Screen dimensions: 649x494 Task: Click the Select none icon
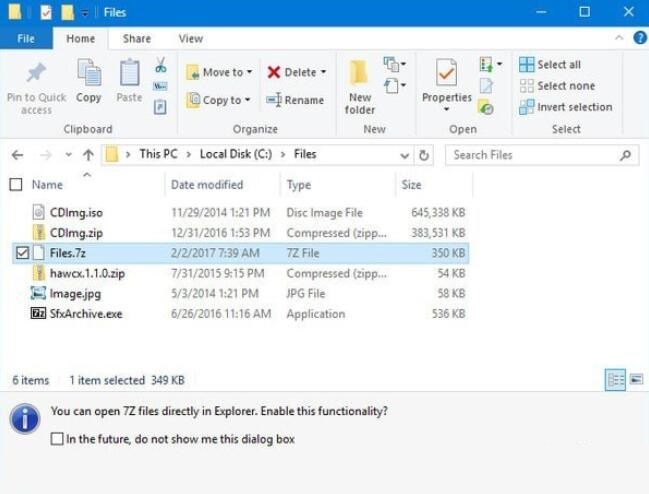[526, 86]
